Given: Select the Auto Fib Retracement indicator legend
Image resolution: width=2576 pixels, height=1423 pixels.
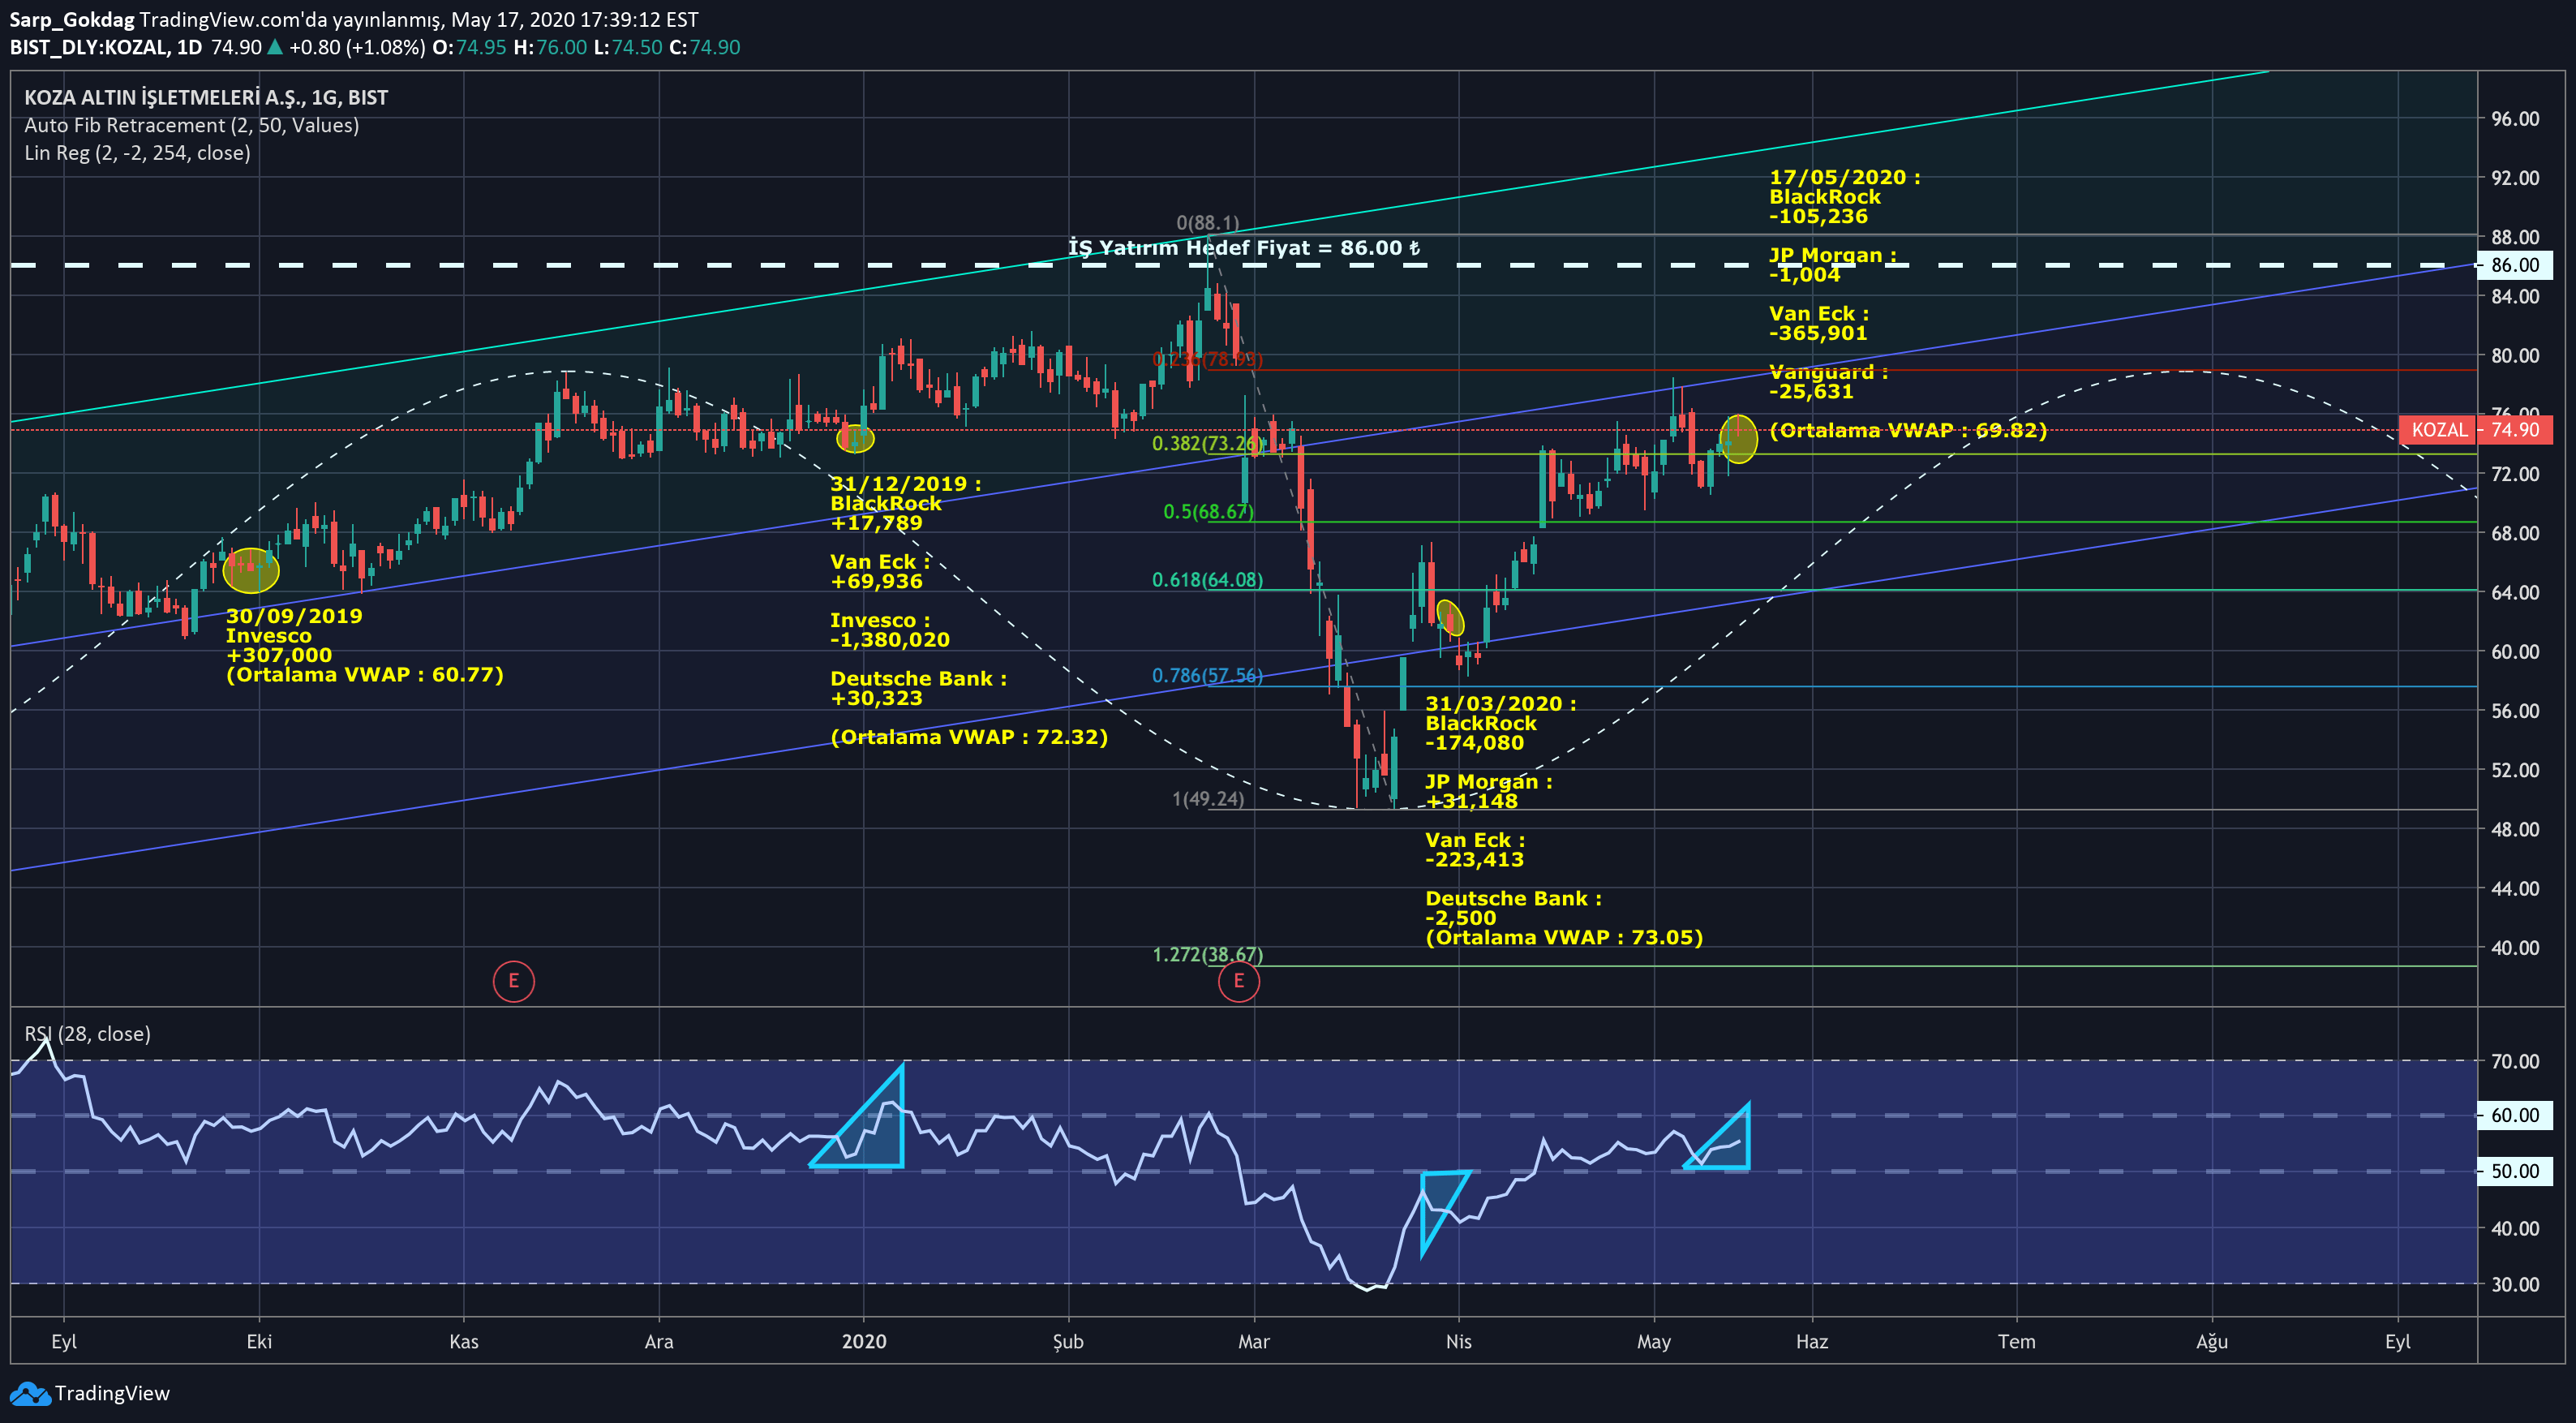Looking at the screenshot, I should coord(191,125).
